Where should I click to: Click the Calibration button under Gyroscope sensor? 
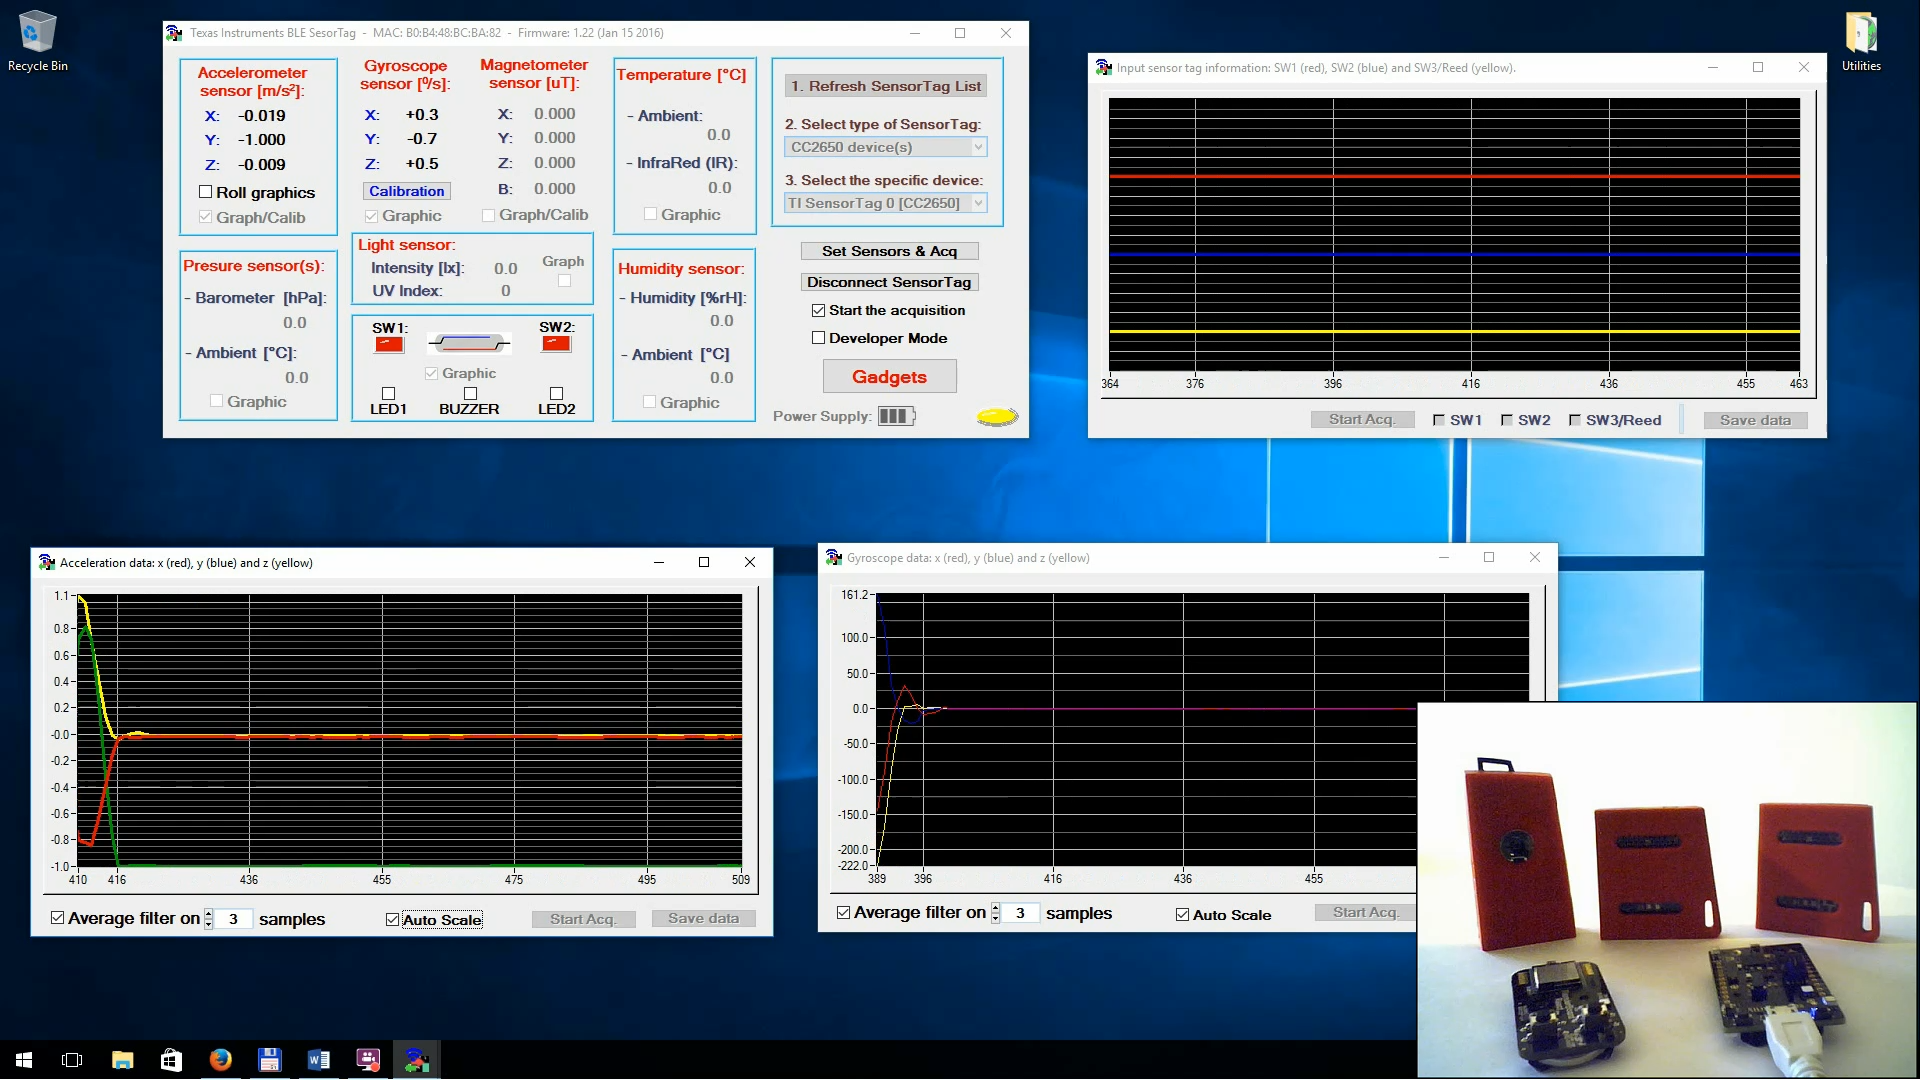point(406,190)
